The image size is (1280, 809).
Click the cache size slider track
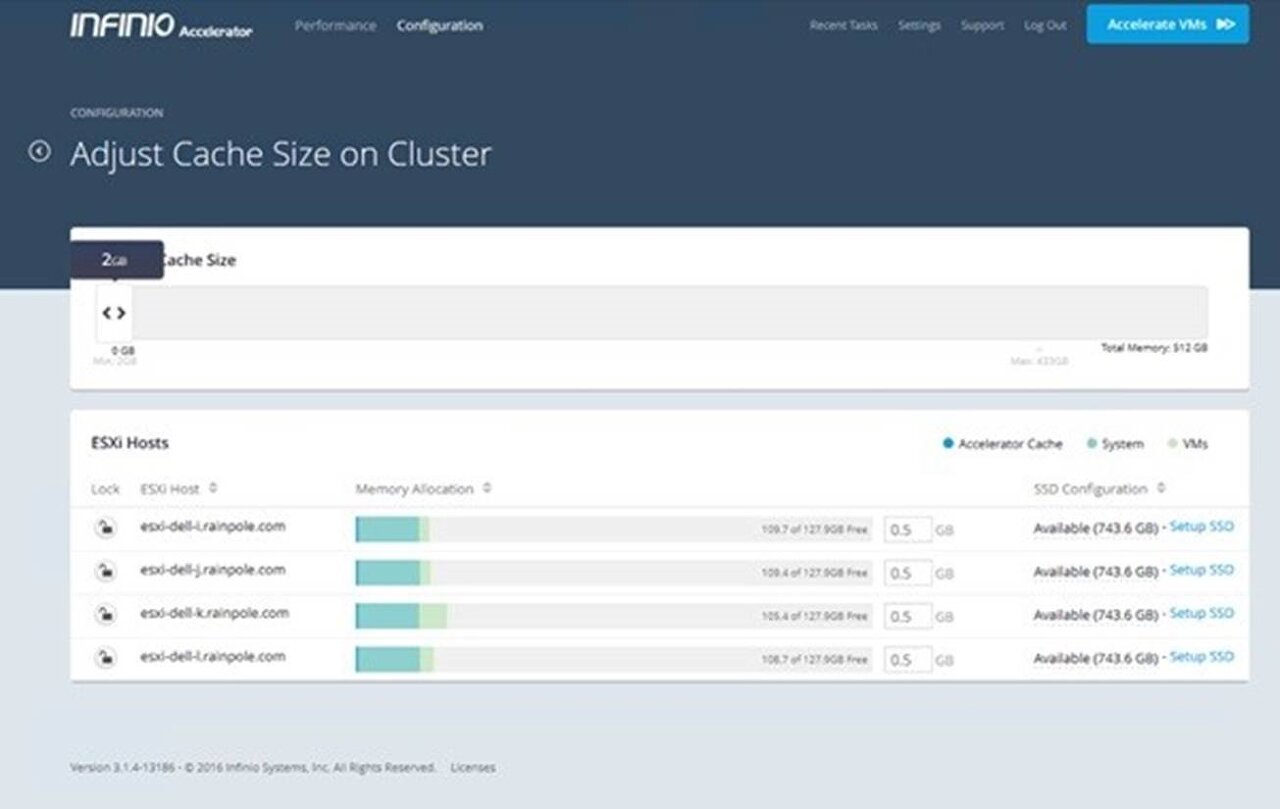coord(652,313)
